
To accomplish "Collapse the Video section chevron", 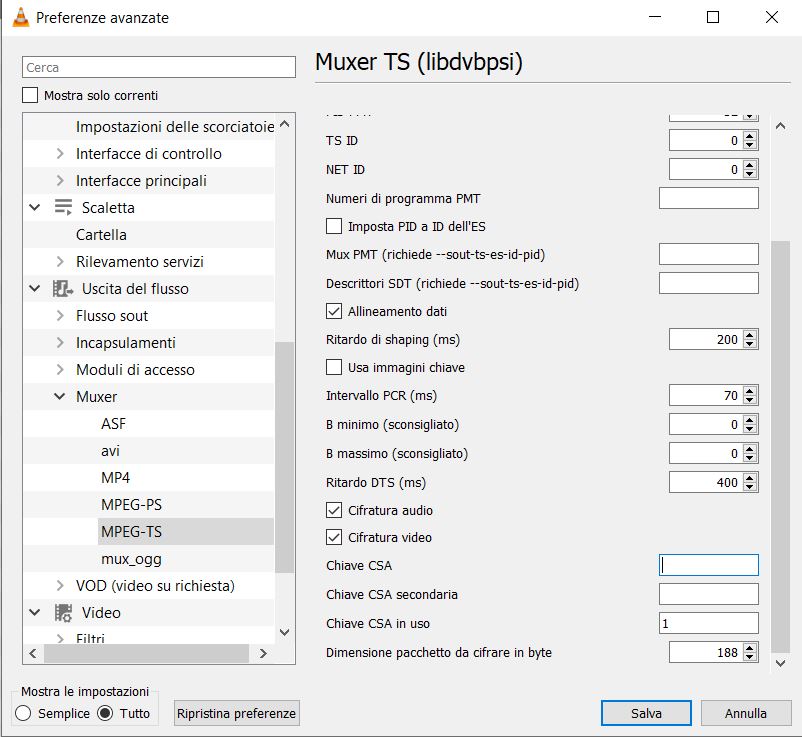I will (x=35, y=613).
